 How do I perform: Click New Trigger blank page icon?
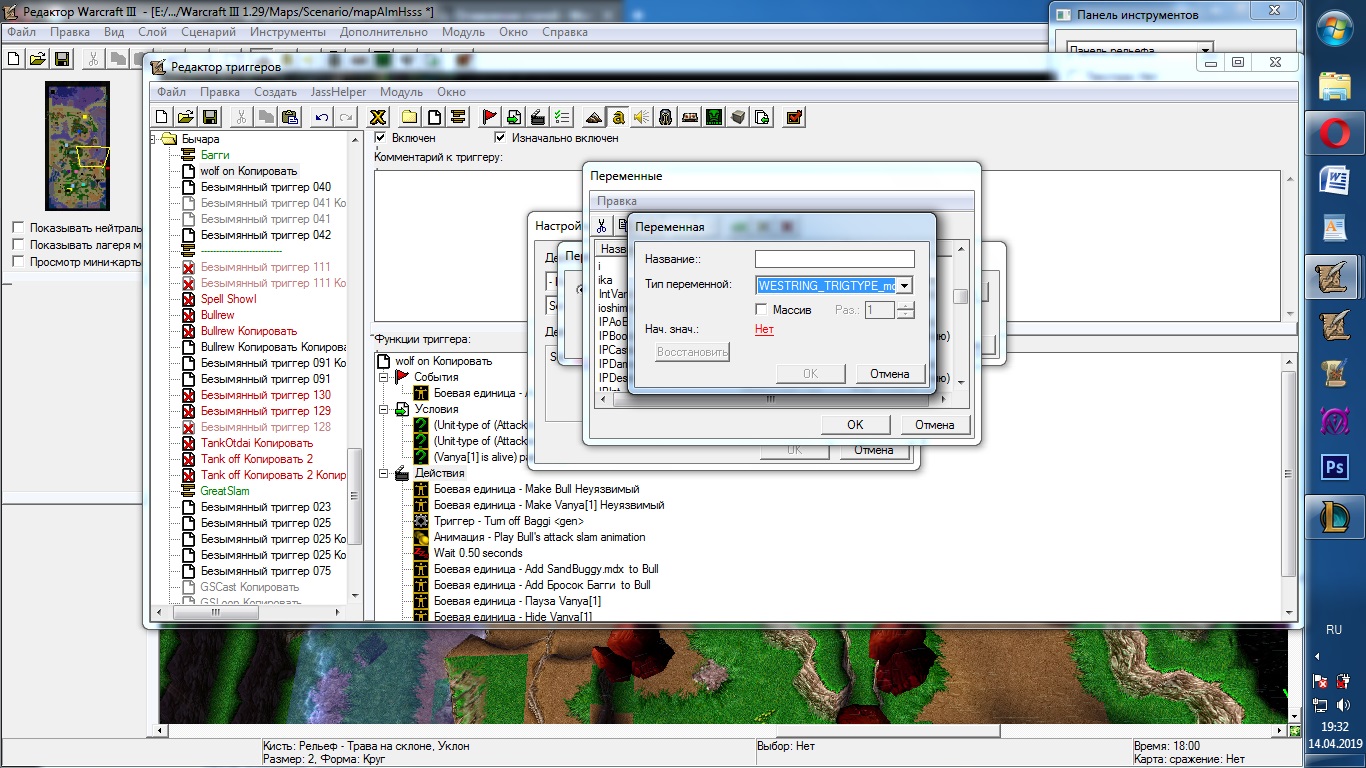(x=434, y=117)
